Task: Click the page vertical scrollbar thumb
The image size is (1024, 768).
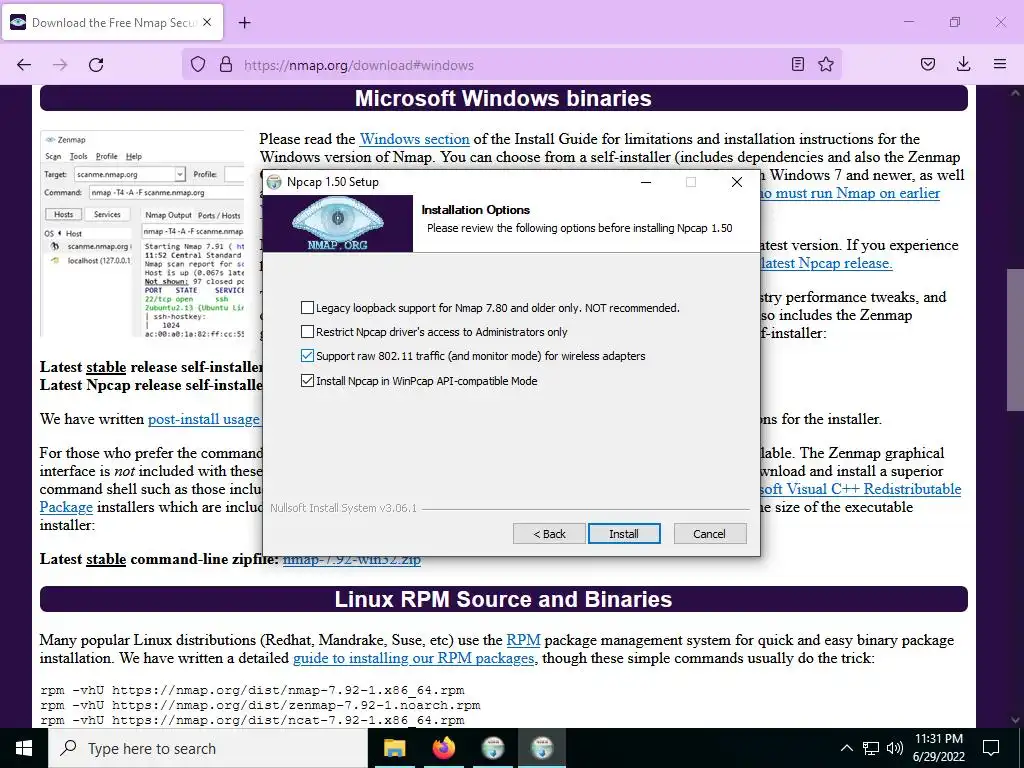Action: (x=1015, y=340)
